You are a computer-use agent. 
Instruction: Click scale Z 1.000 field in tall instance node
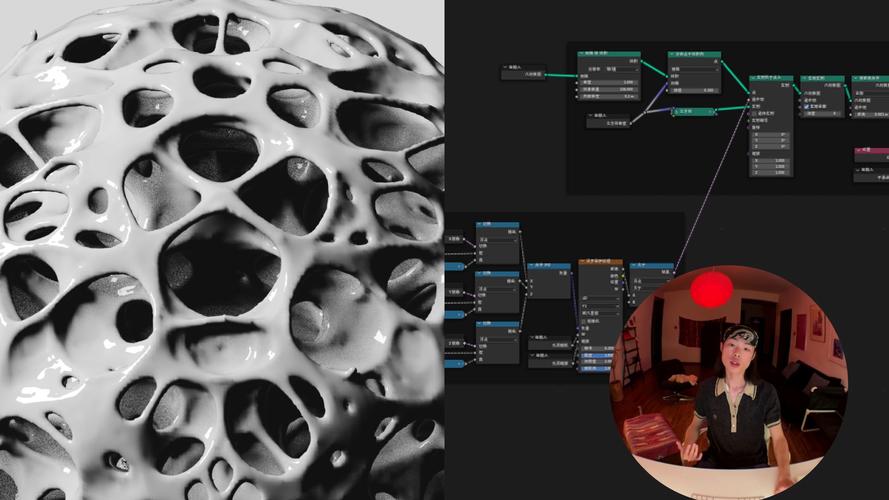tap(771, 172)
